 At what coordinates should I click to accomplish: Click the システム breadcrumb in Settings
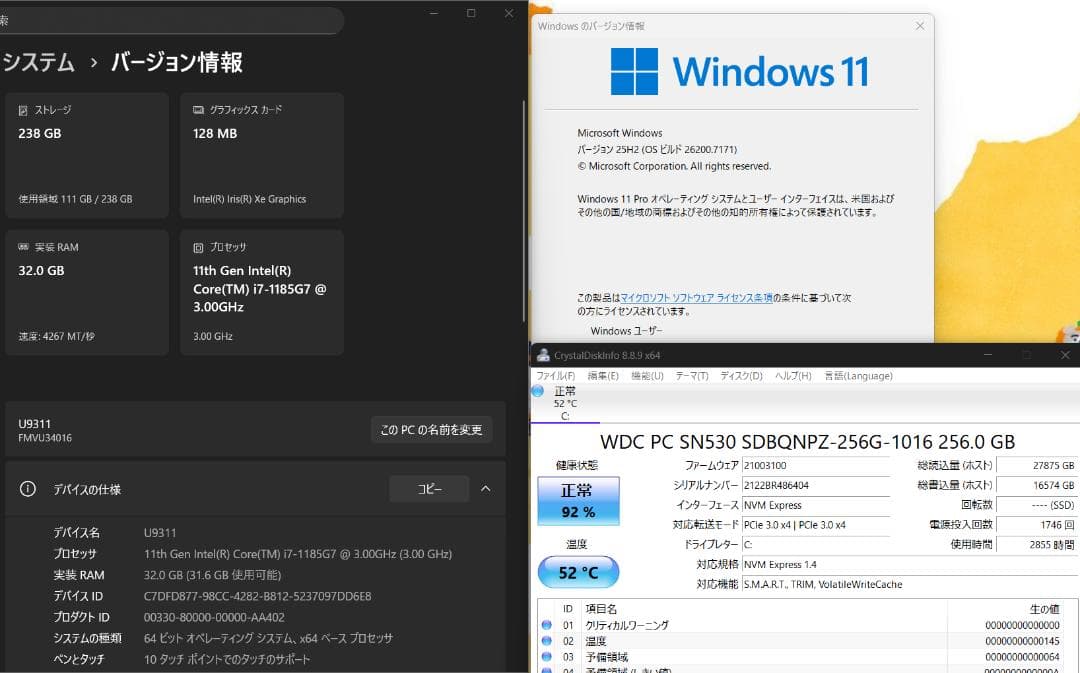pos(39,62)
